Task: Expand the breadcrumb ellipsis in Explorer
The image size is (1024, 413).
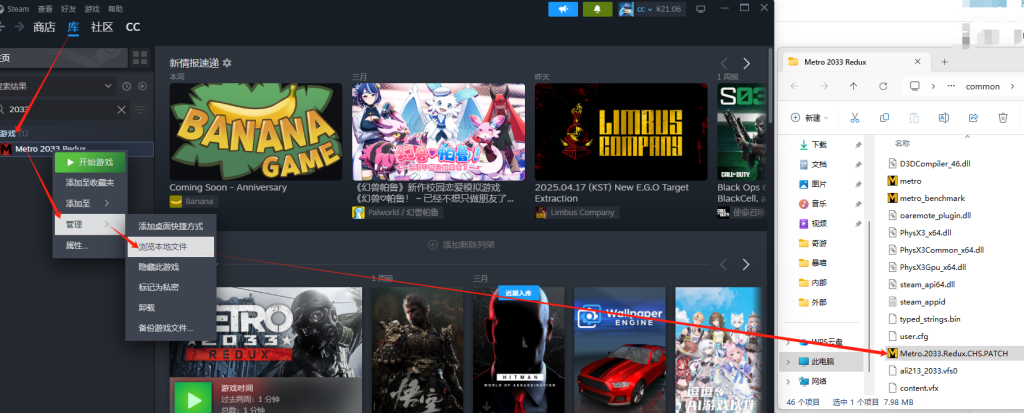Action: click(951, 86)
